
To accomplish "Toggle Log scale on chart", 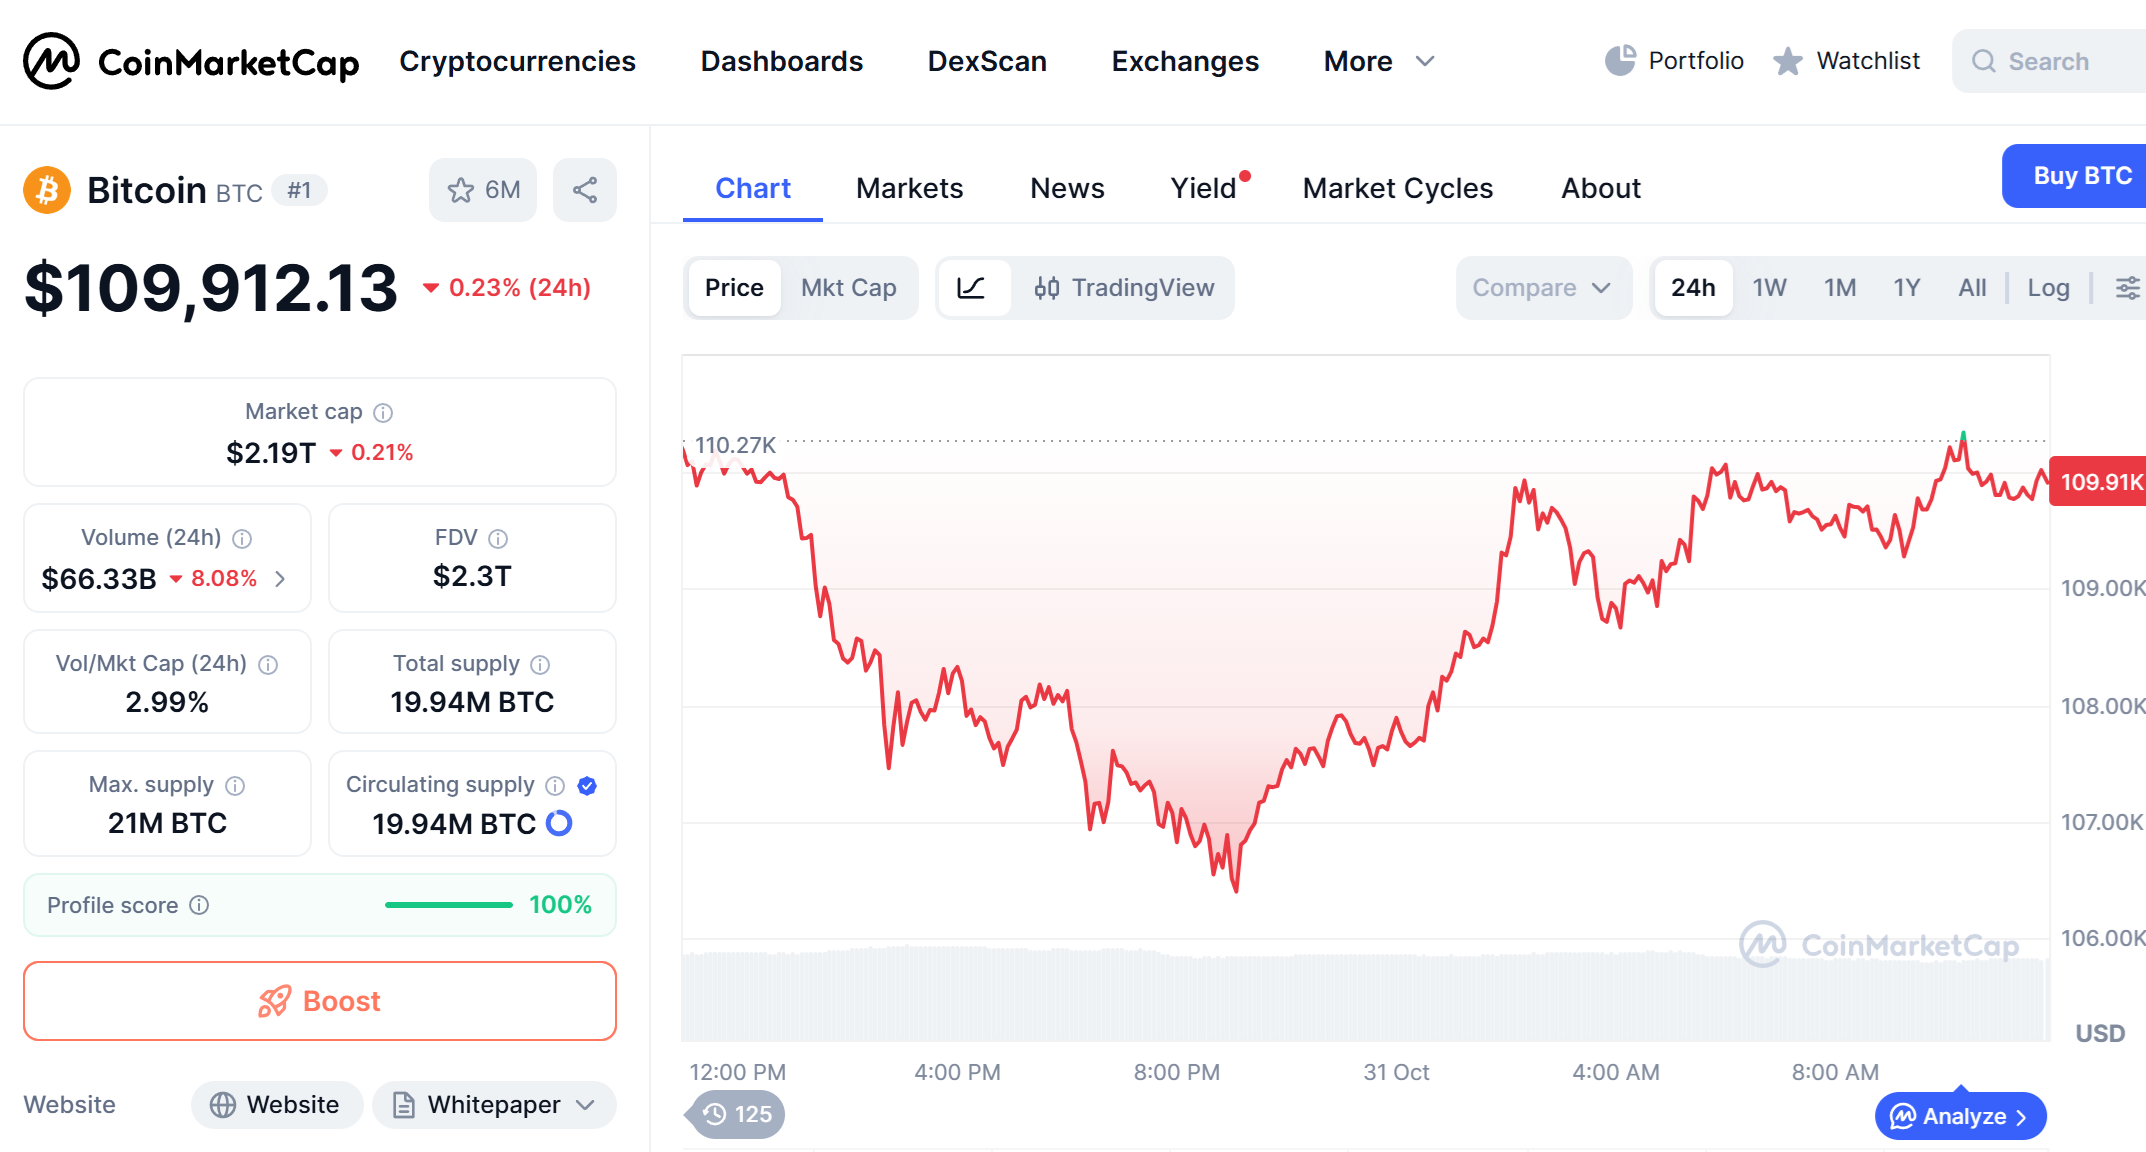I will (x=2048, y=288).
